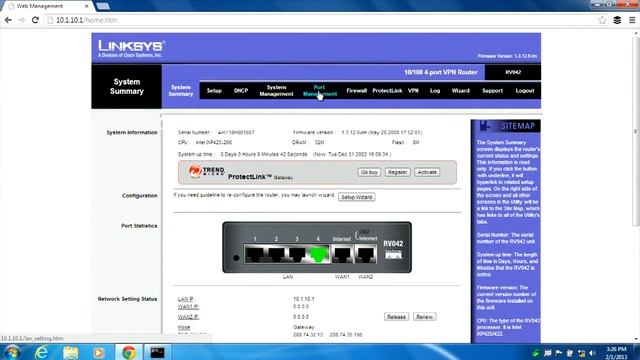This screenshot has height=360, width=640.
Task: Click the Linksys logo
Action: tap(131, 49)
